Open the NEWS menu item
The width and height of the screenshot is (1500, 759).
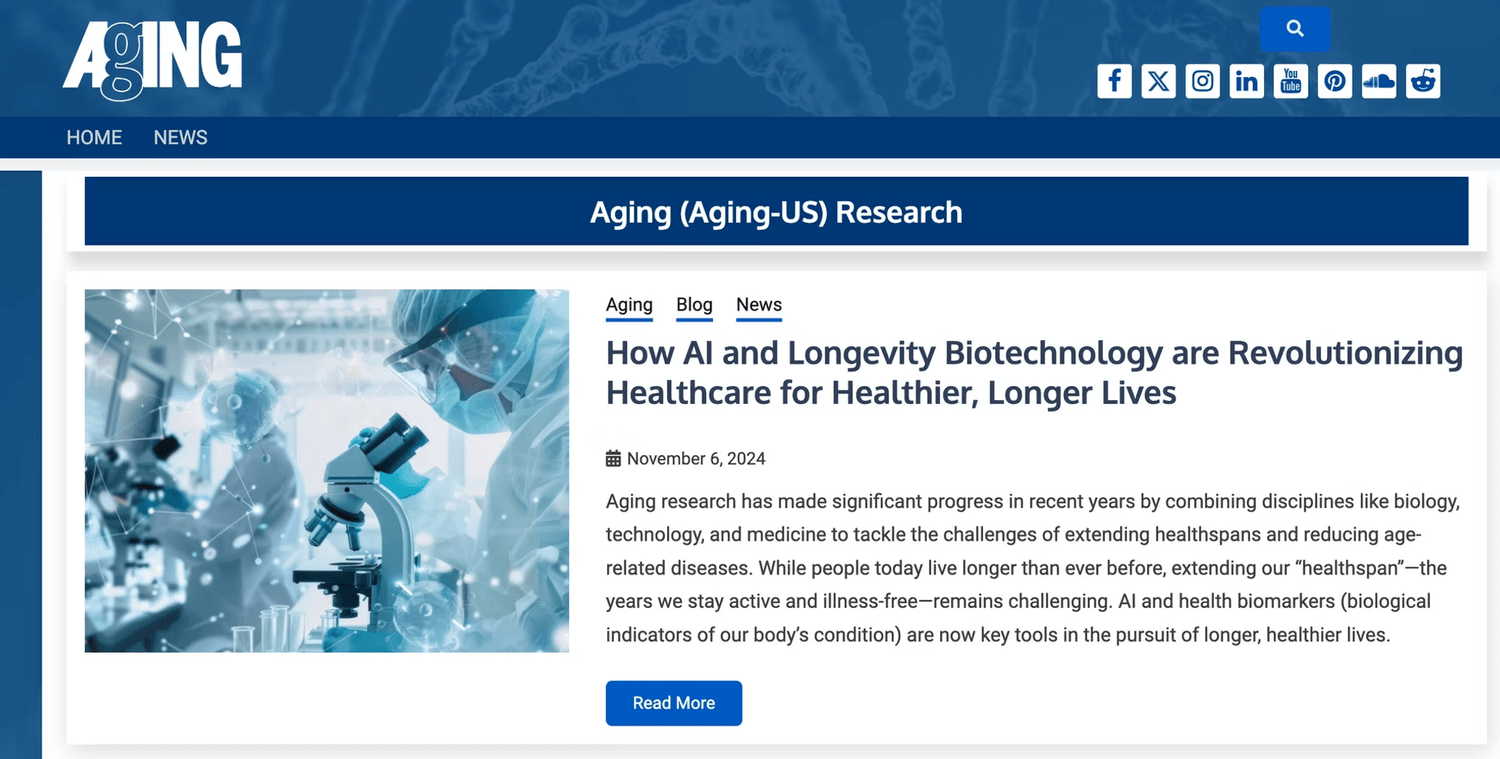click(180, 138)
